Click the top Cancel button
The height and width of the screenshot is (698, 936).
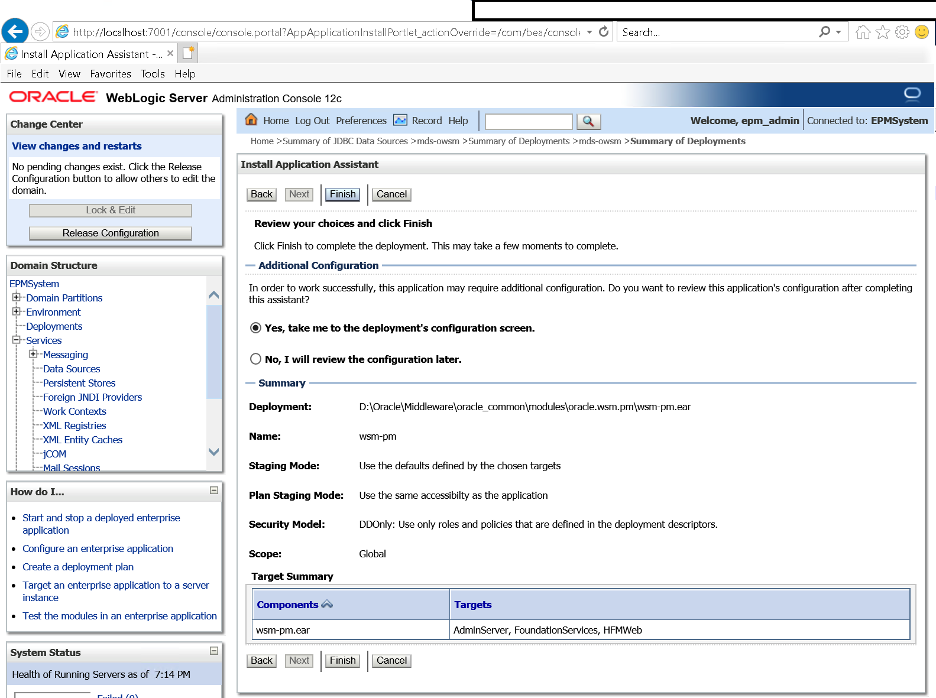(392, 194)
